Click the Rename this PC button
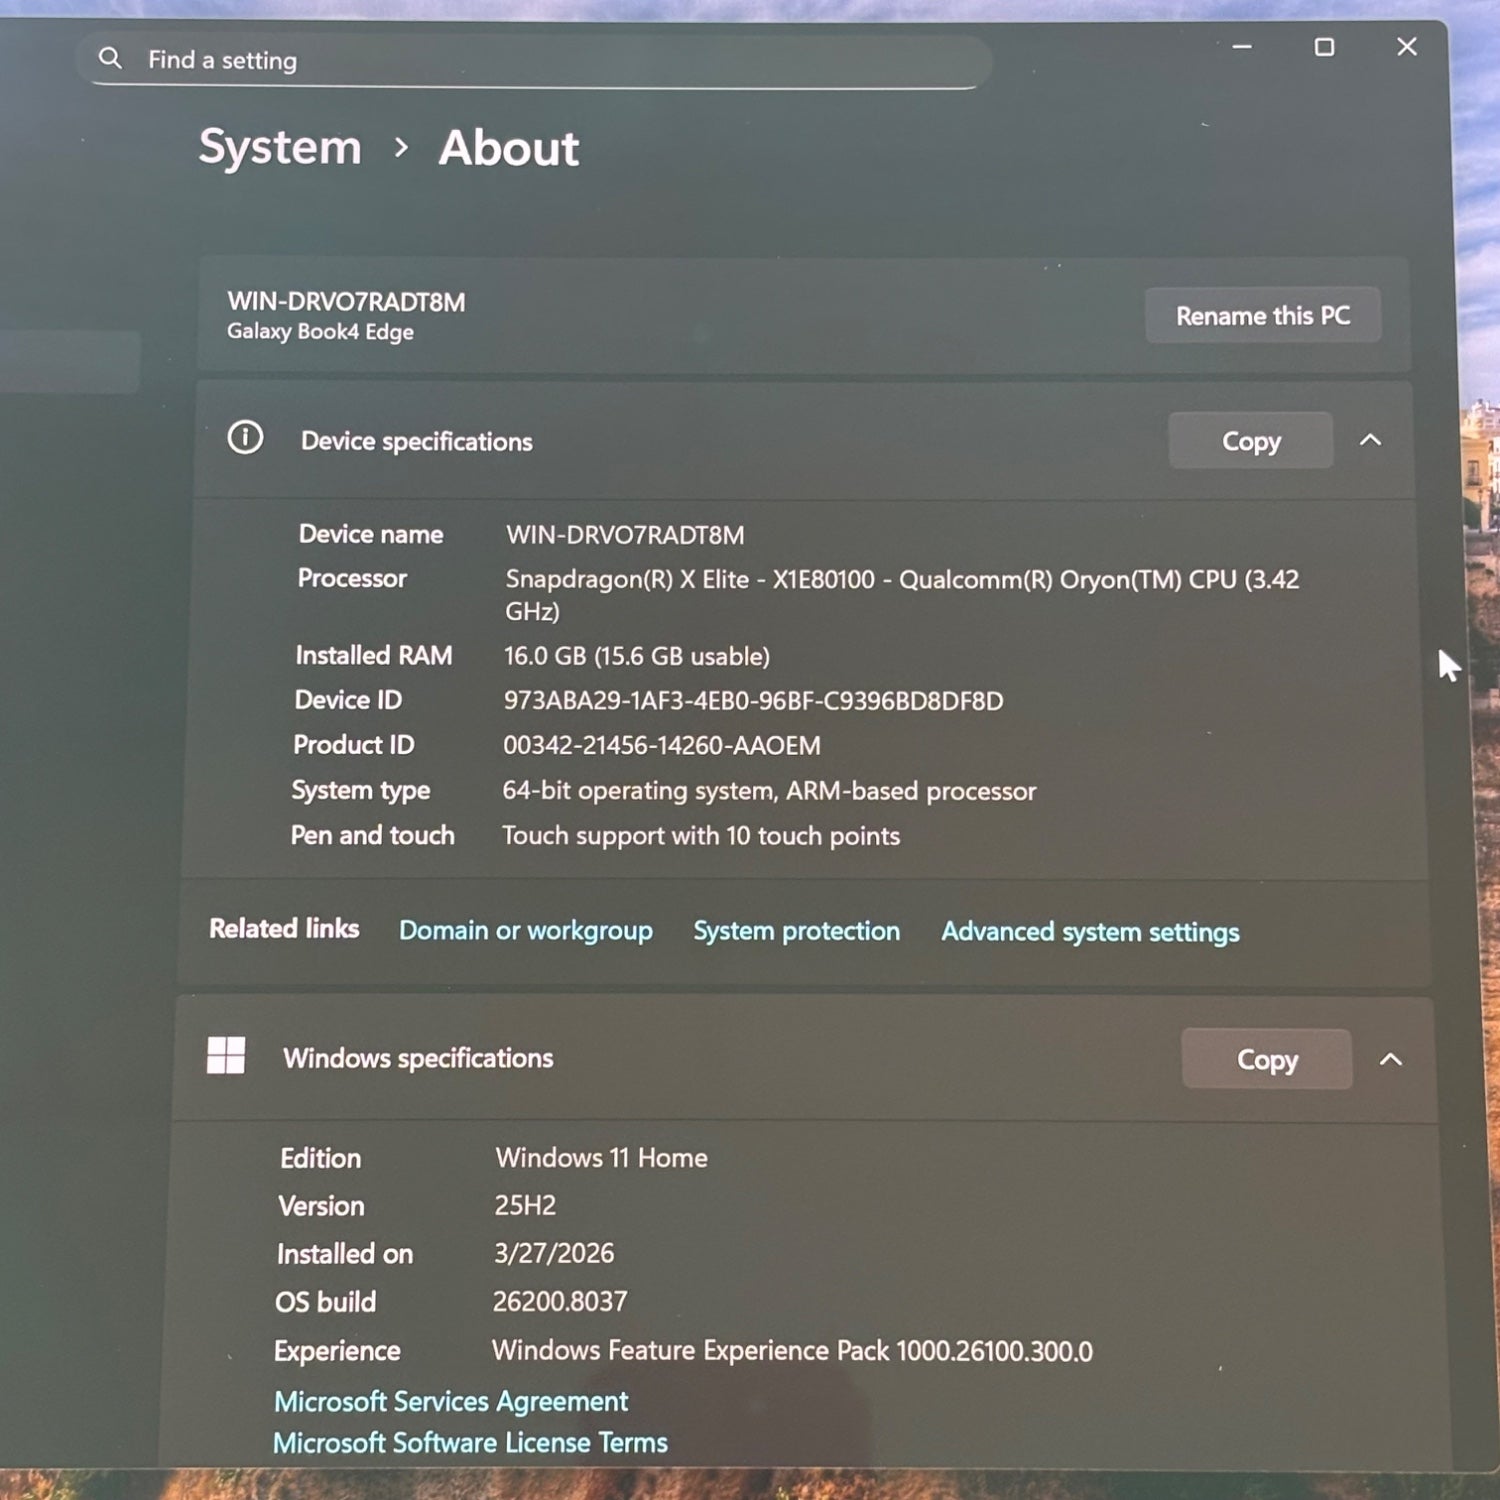The width and height of the screenshot is (1500, 1500). (x=1262, y=316)
